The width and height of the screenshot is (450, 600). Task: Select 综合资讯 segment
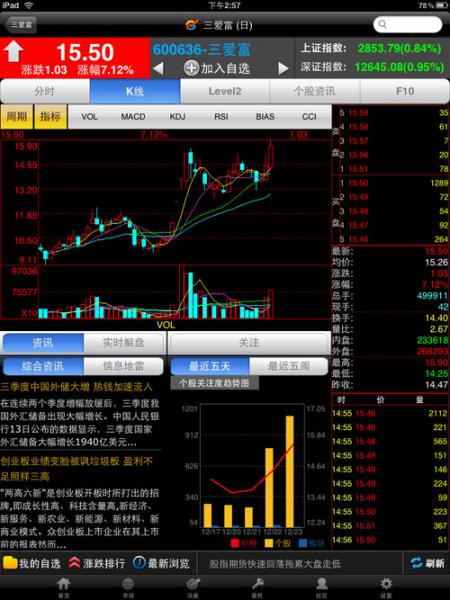click(43, 366)
